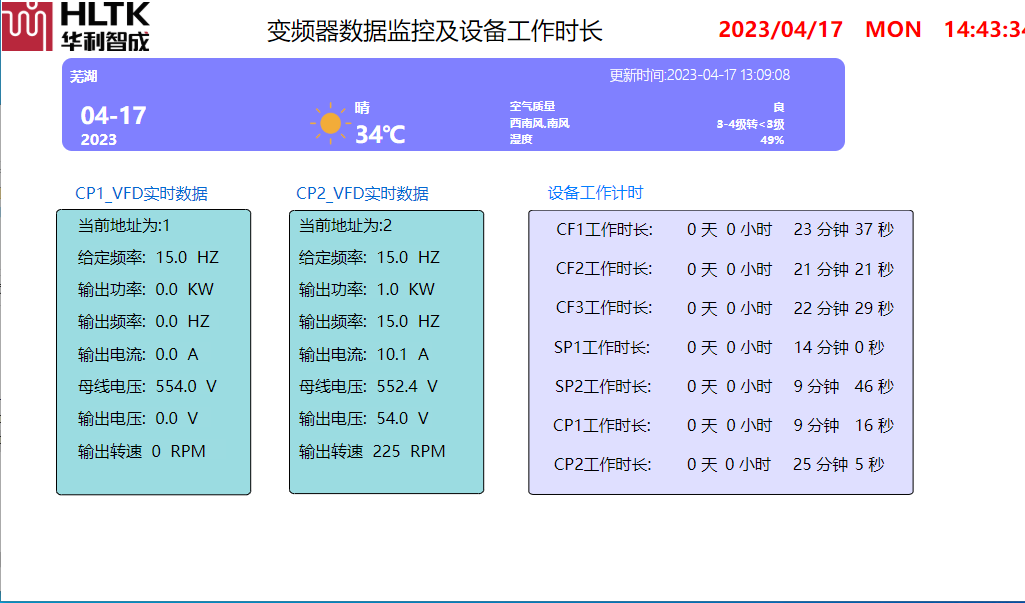Select the CP1 母线电压 554.0 value
Viewport: 1025px width, 603px height.
coord(176,386)
